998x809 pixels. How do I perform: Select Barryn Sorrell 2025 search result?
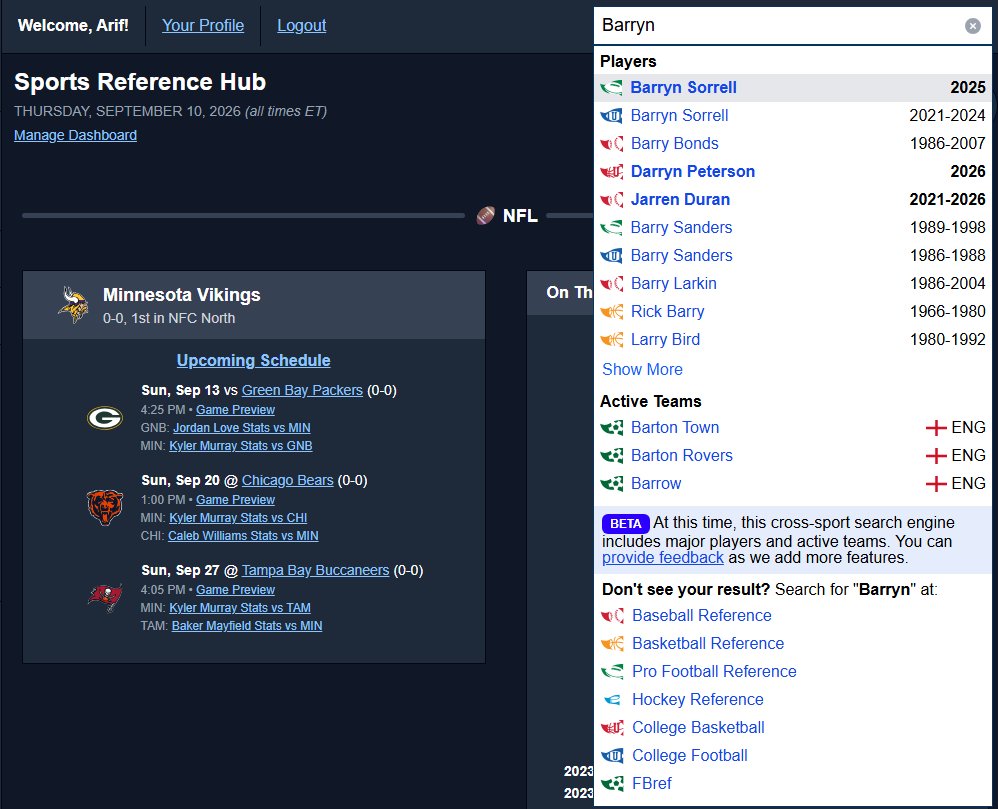(792, 88)
